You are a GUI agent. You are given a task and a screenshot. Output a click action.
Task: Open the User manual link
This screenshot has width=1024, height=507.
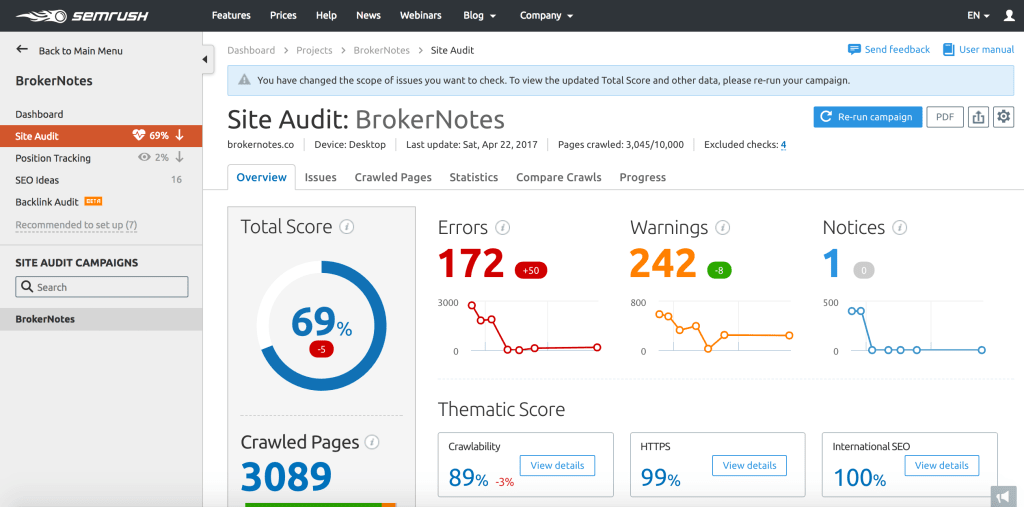(x=986, y=50)
